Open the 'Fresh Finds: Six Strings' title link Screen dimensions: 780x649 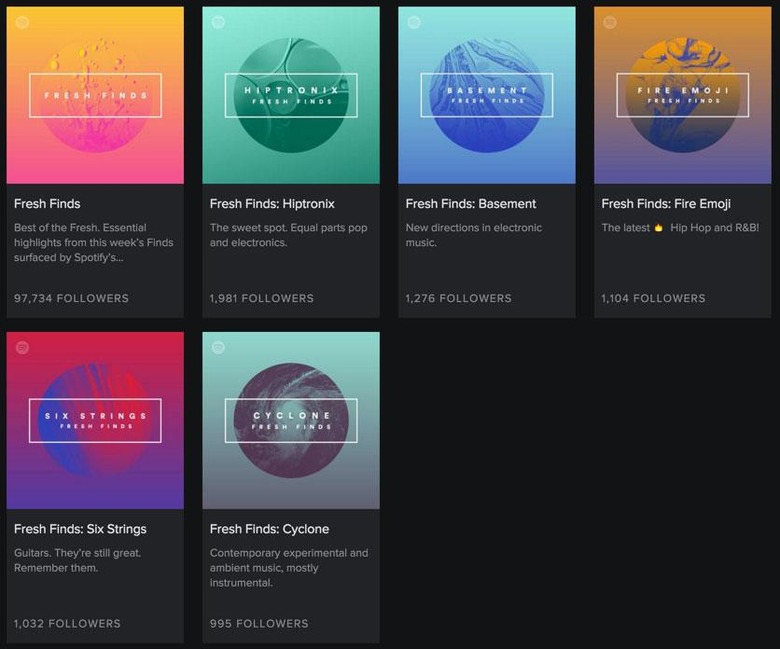(80, 529)
